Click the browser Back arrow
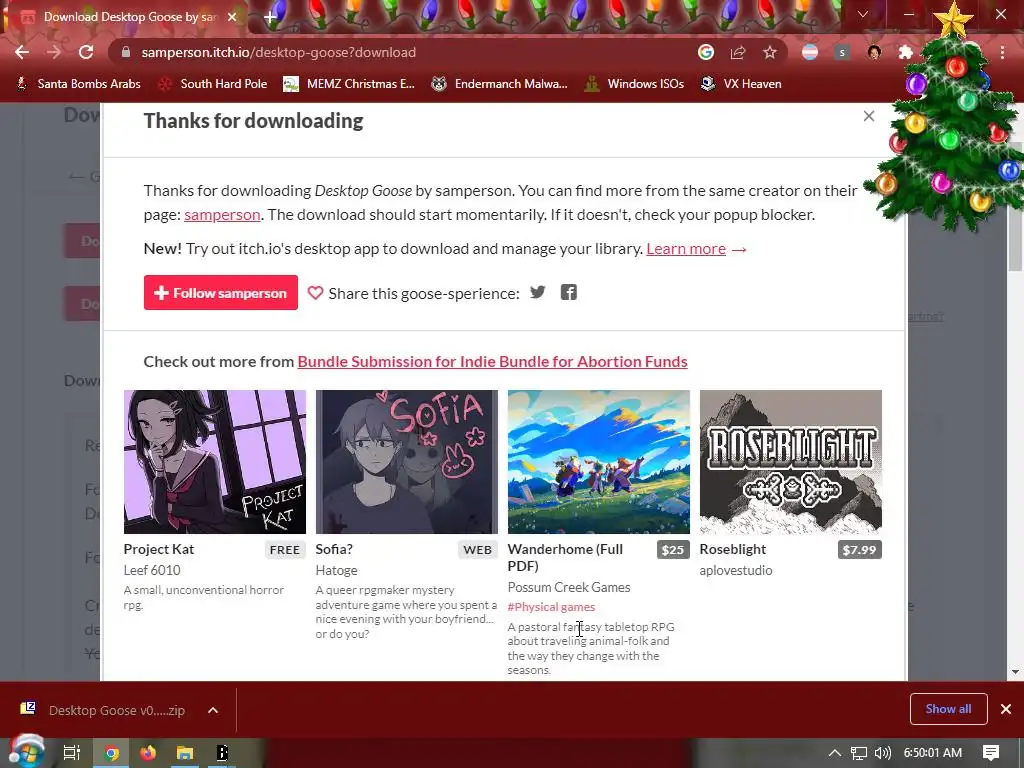 [22, 52]
